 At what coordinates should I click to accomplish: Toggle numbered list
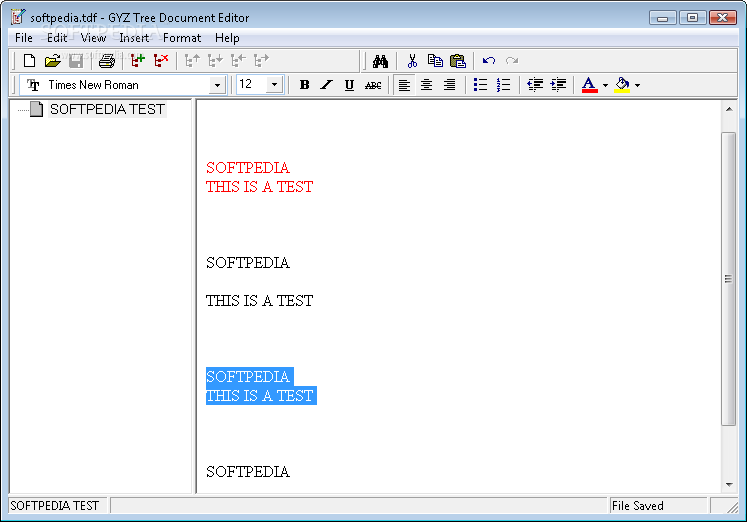tap(503, 85)
